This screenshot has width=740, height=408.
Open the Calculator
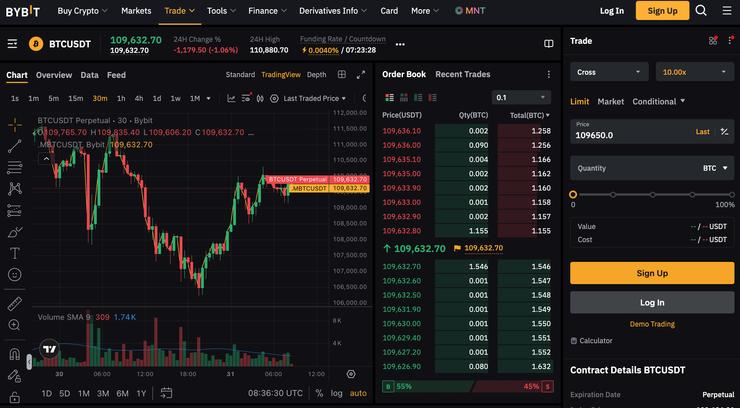pyautogui.click(x=591, y=341)
